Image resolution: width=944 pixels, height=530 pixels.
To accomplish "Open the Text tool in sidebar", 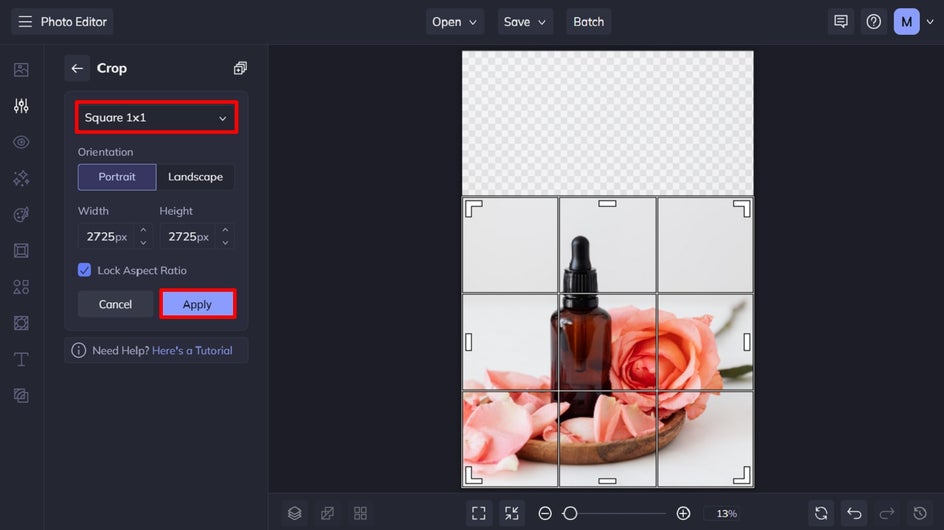I will click(x=21, y=359).
